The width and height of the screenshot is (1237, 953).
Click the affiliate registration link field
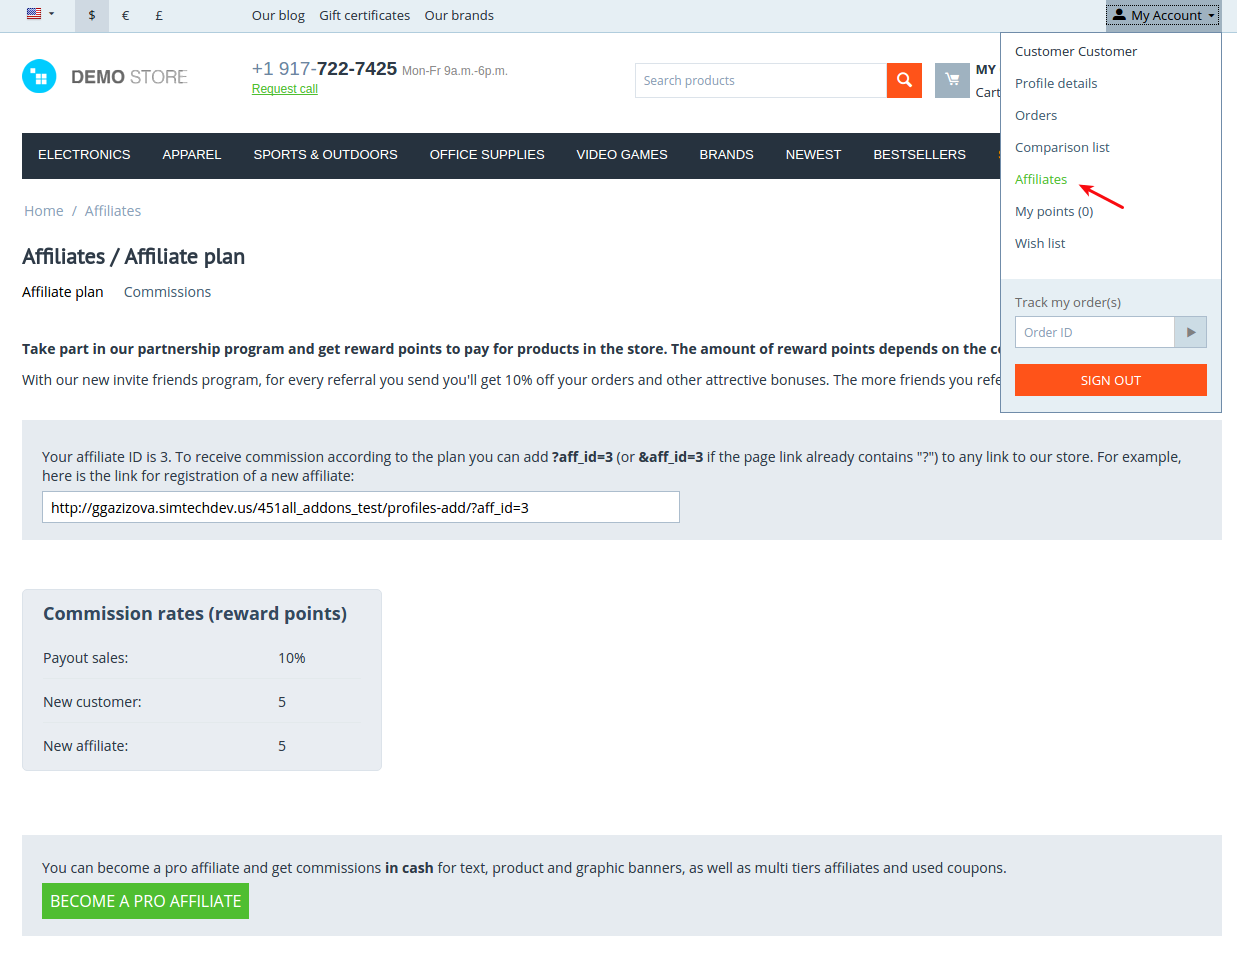[361, 507]
